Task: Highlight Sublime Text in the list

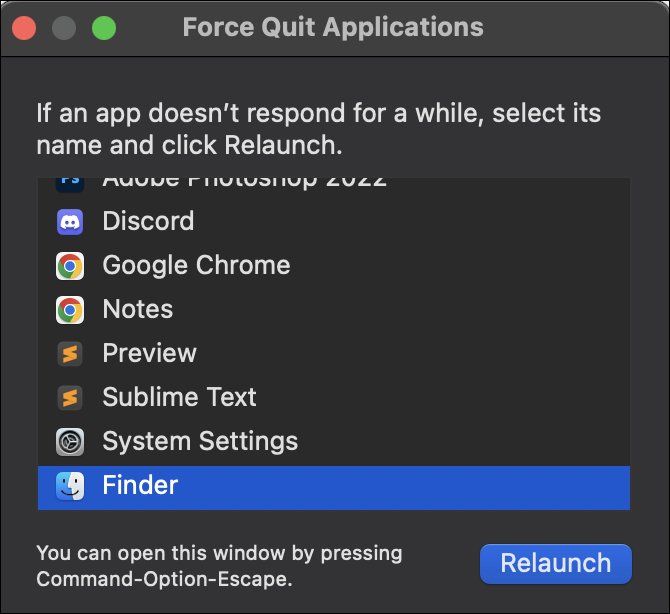Action: coord(334,398)
